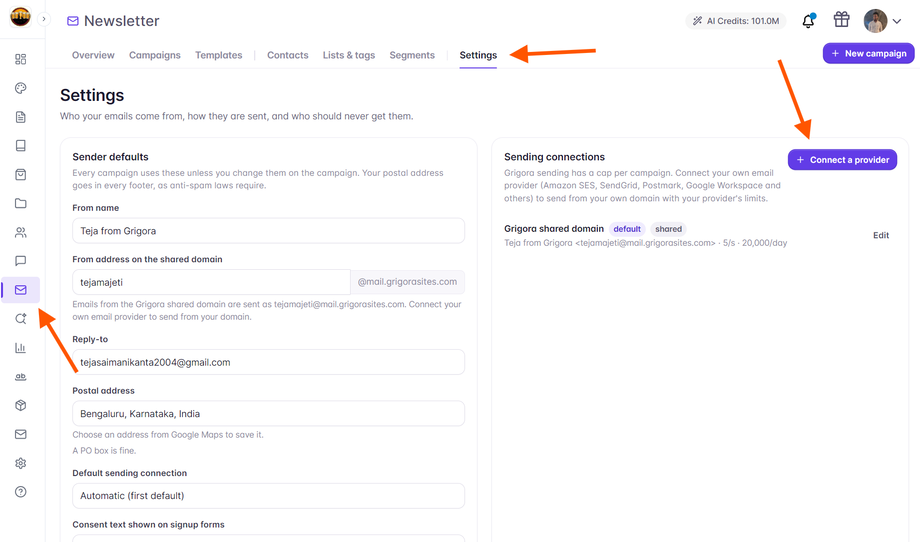Viewport: 920px width, 542px height.
Task: Click the Postal address input field
Action: 269,414
